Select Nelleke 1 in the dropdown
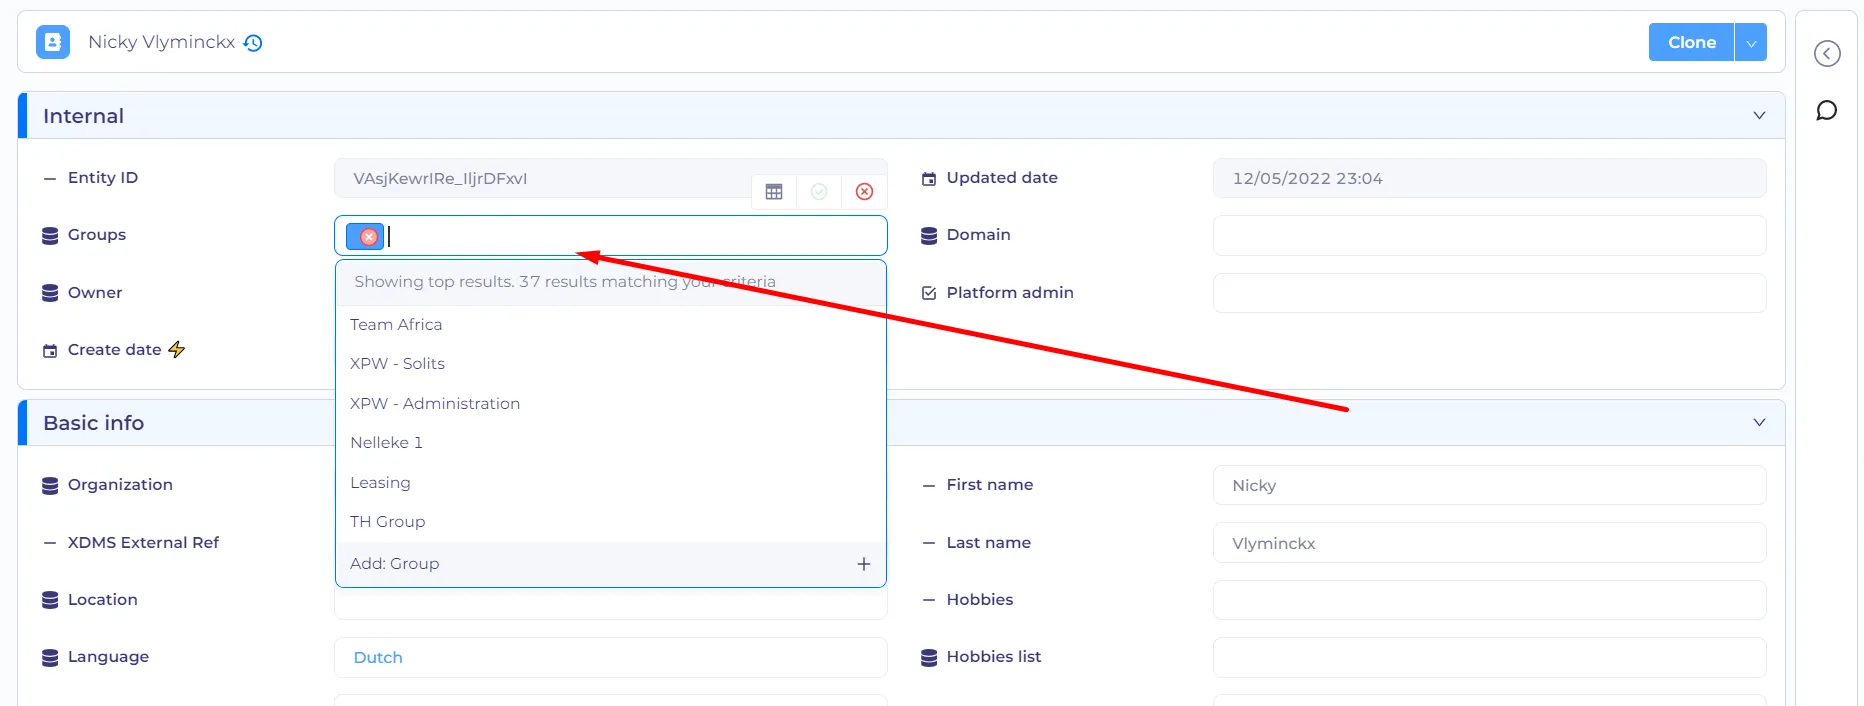The height and width of the screenshot is (706, 1864). 611,443
